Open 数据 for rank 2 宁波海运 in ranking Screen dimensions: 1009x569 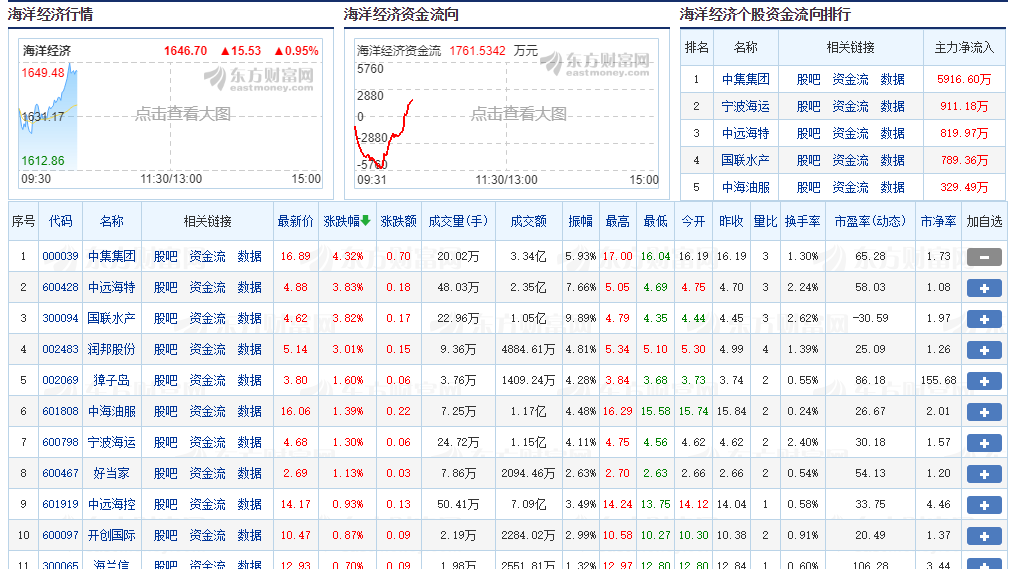(892, 106)
